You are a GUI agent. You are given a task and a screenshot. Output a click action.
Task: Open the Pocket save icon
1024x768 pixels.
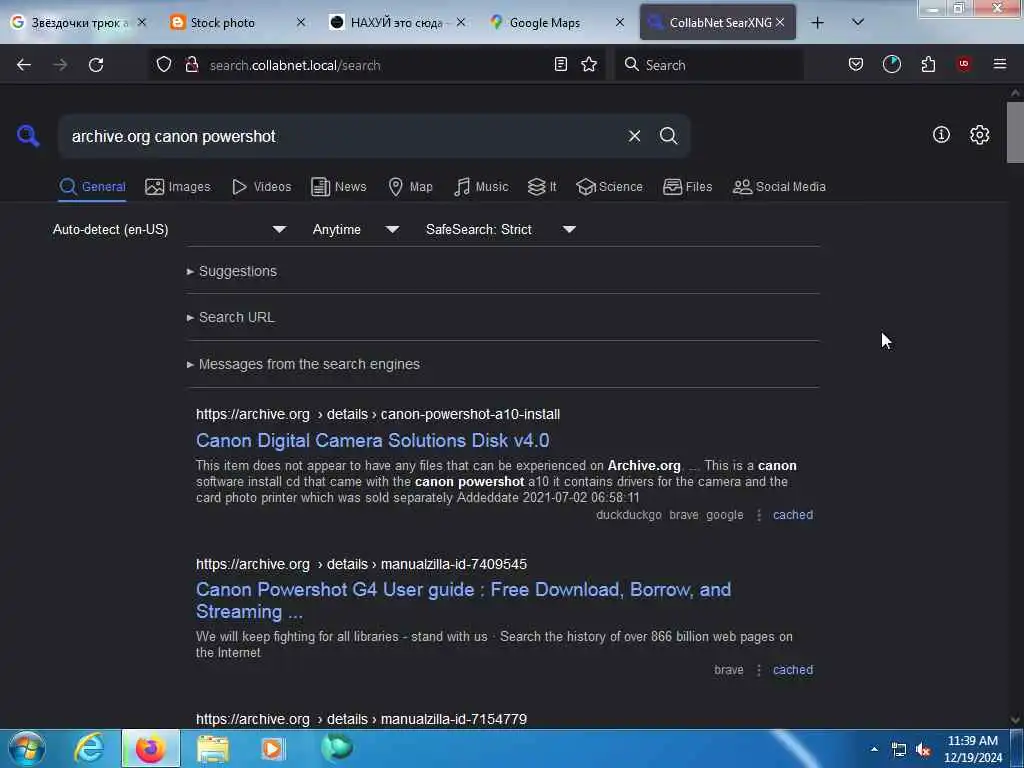click(x=856, y=64)
